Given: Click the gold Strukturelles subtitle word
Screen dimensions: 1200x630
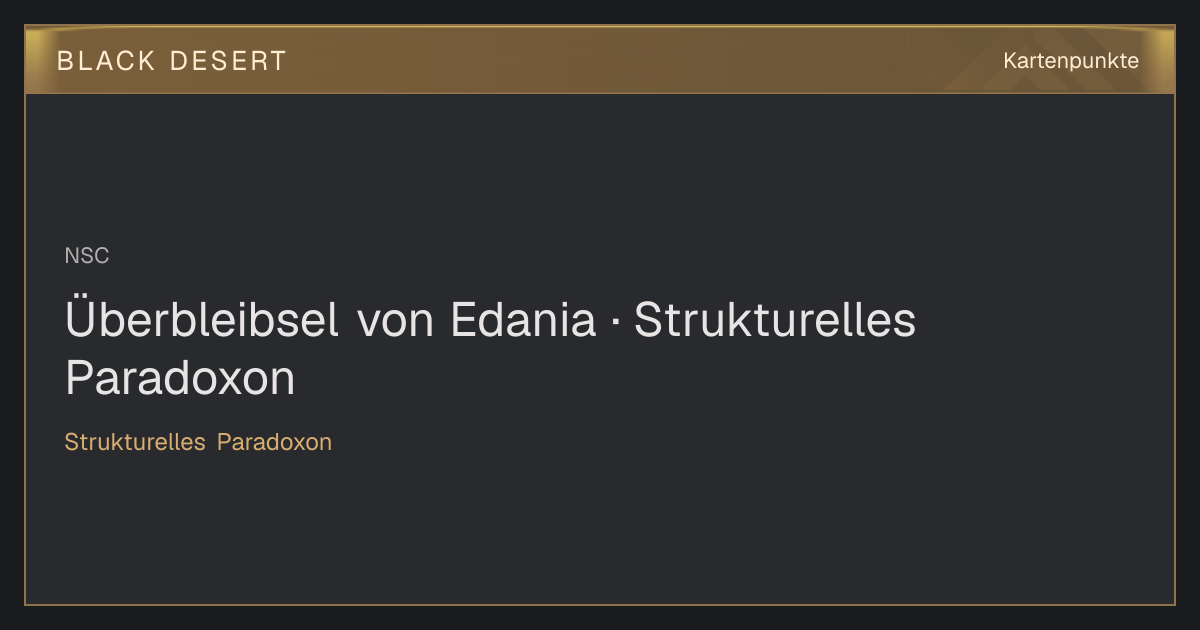Looking at the screenshot, I should point(135,442).
